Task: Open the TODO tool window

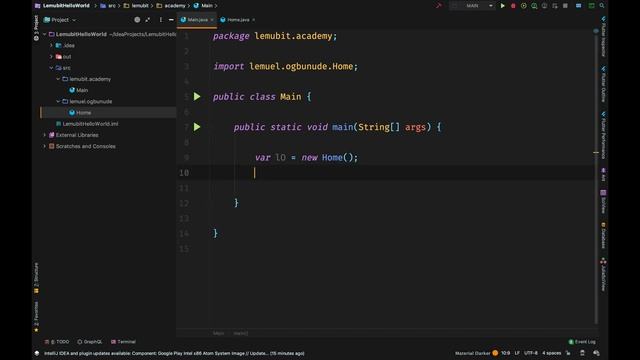Action: coord(57,342)
